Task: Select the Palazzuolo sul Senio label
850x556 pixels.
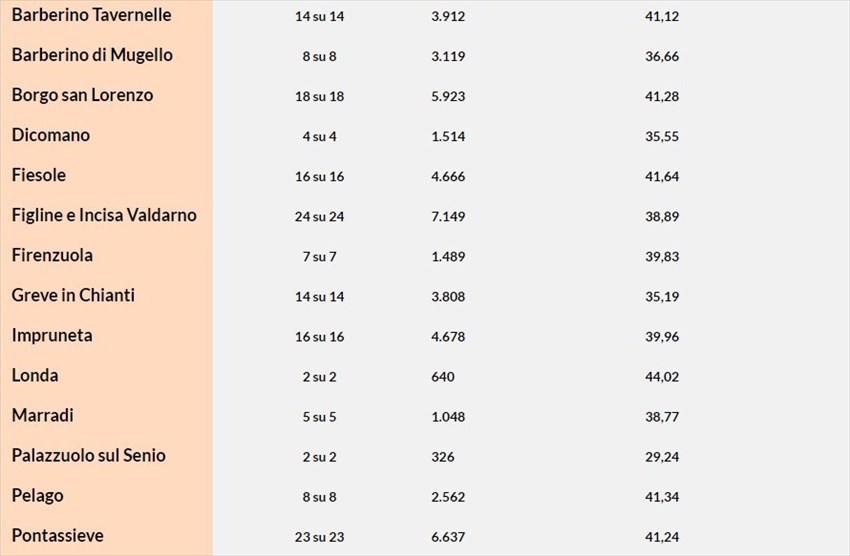Action: [x=89, y=455]
